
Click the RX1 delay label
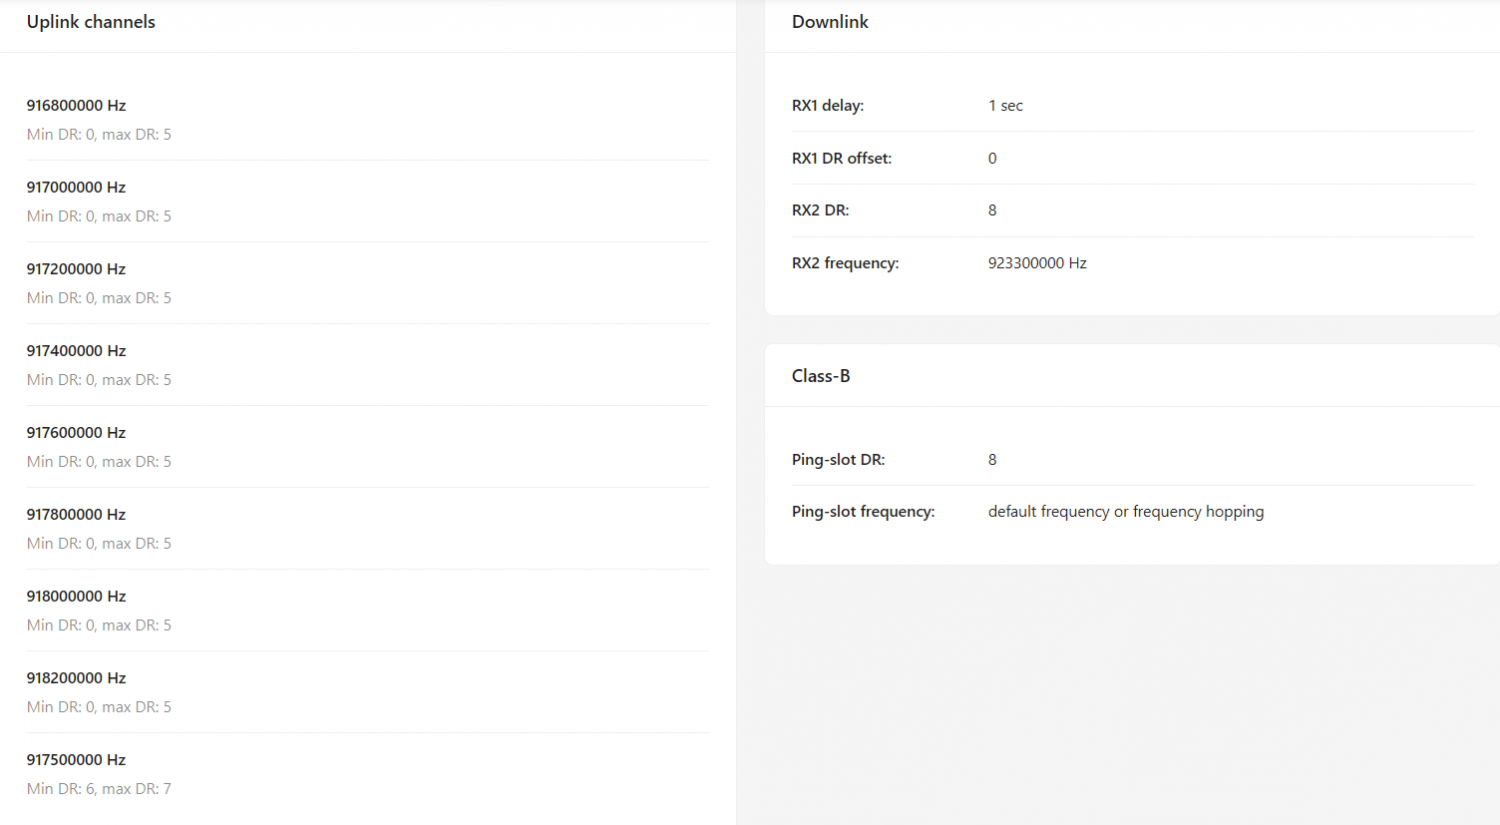[x=828, y=106]
